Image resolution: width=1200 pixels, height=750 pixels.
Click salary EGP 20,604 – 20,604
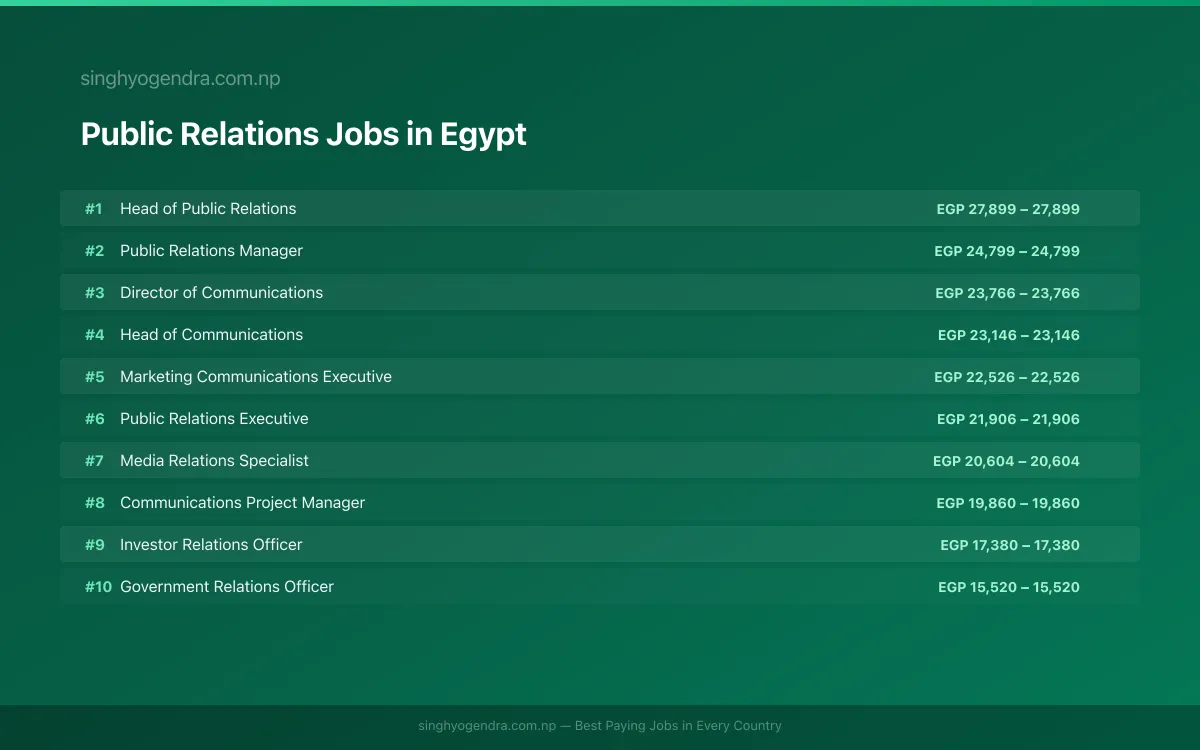click(1006, 461)
